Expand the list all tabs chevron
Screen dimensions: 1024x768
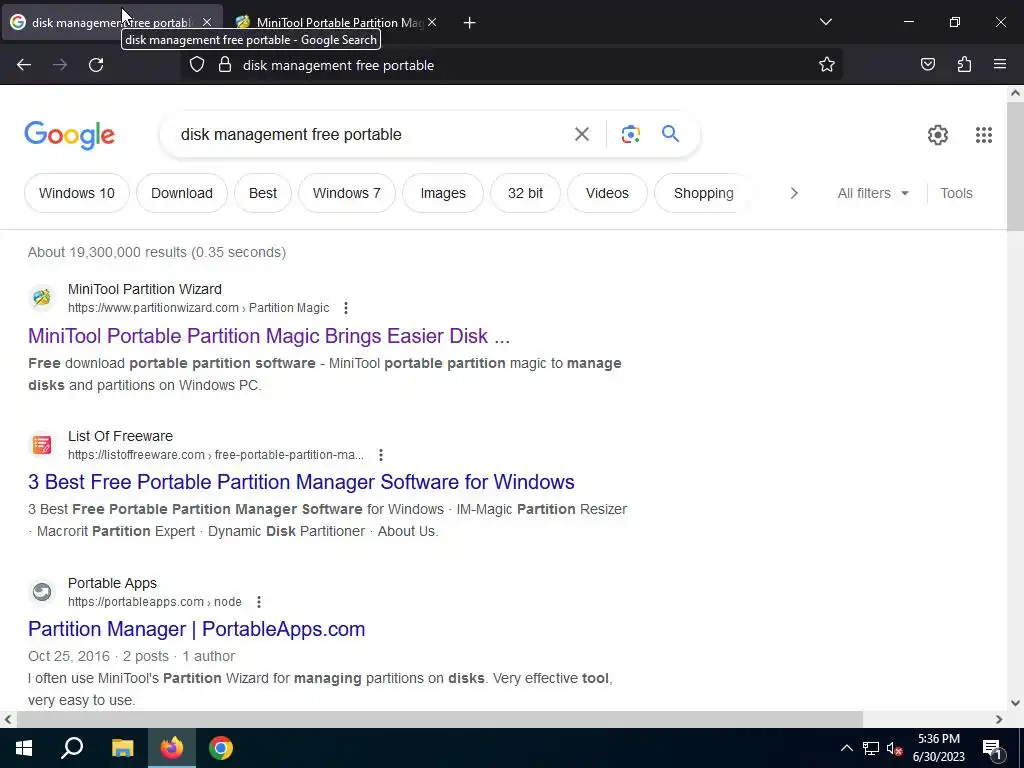click(x=825, y=22)
